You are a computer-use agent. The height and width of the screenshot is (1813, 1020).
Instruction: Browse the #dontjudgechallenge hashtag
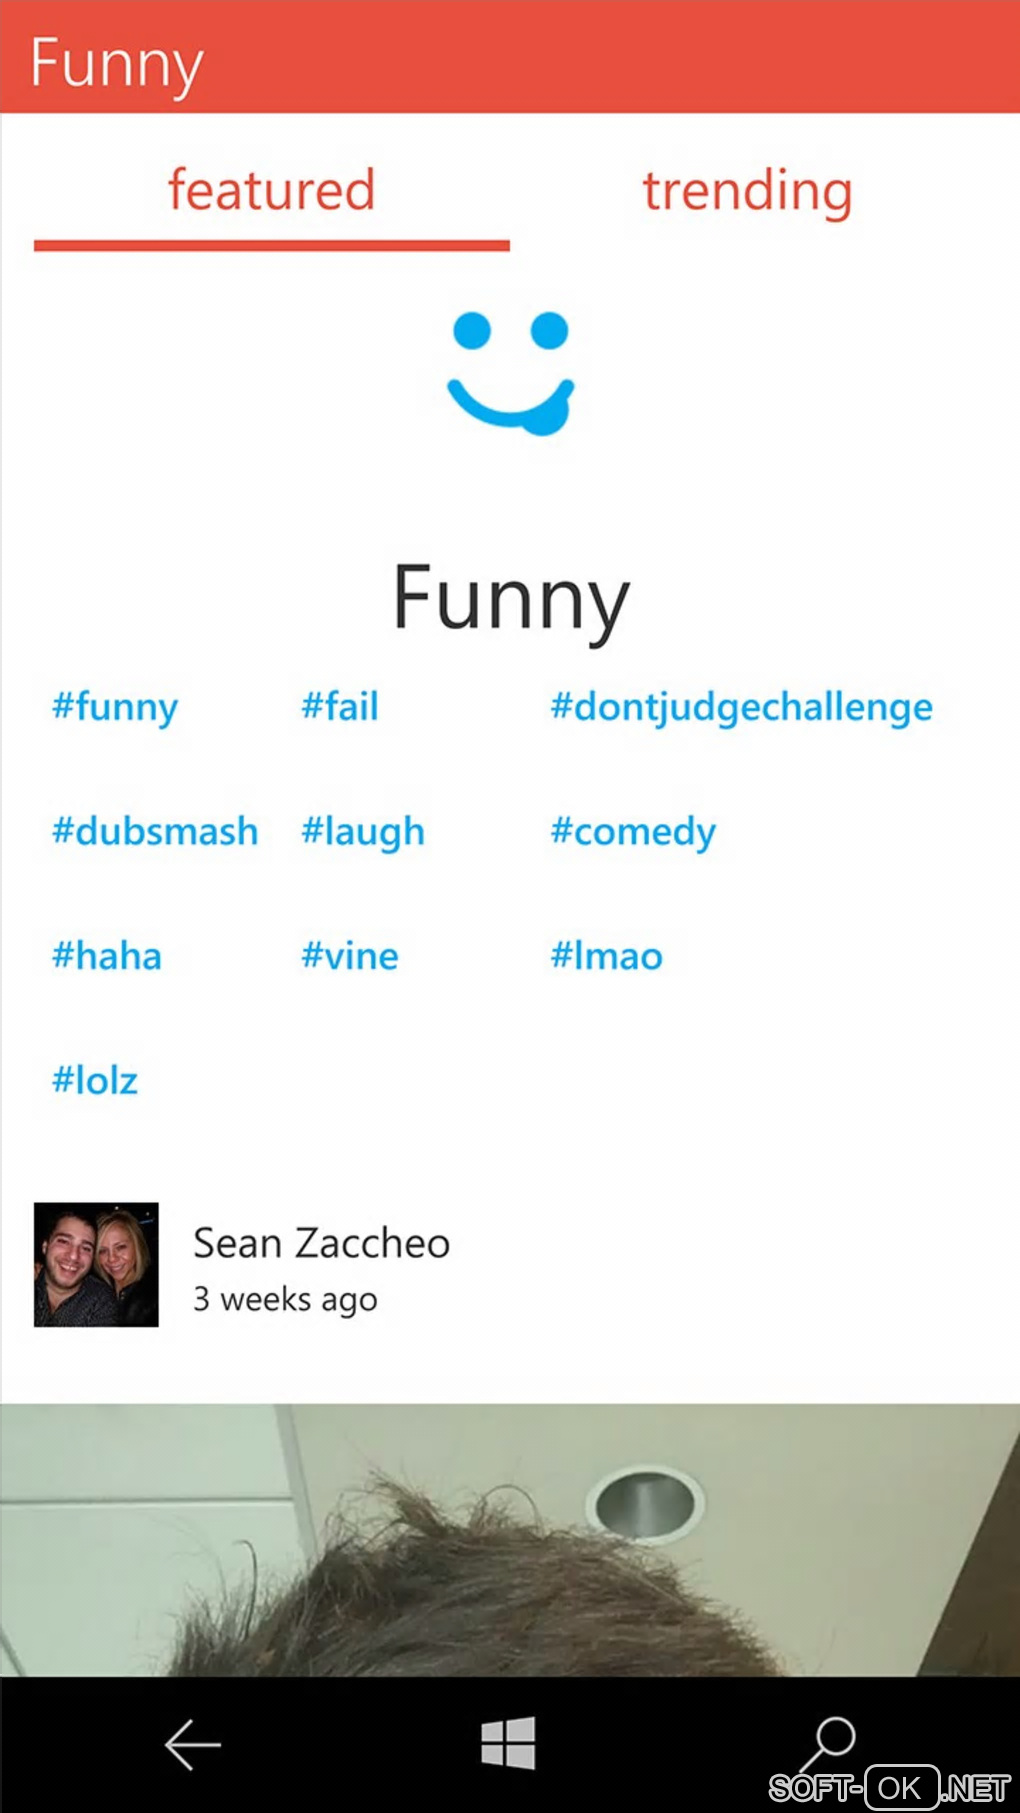pyautogui.click(x=741, y=707)
